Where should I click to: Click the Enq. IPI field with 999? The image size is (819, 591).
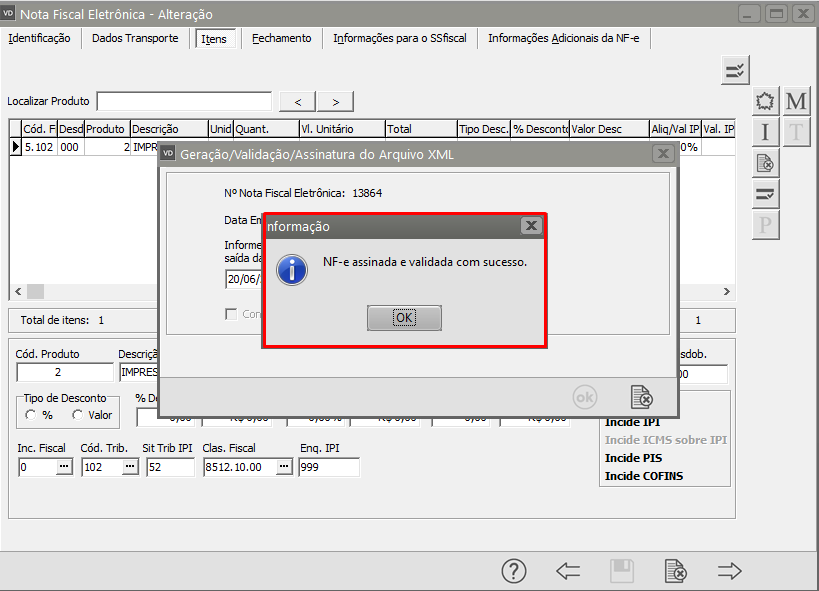[x=329, y=467]
